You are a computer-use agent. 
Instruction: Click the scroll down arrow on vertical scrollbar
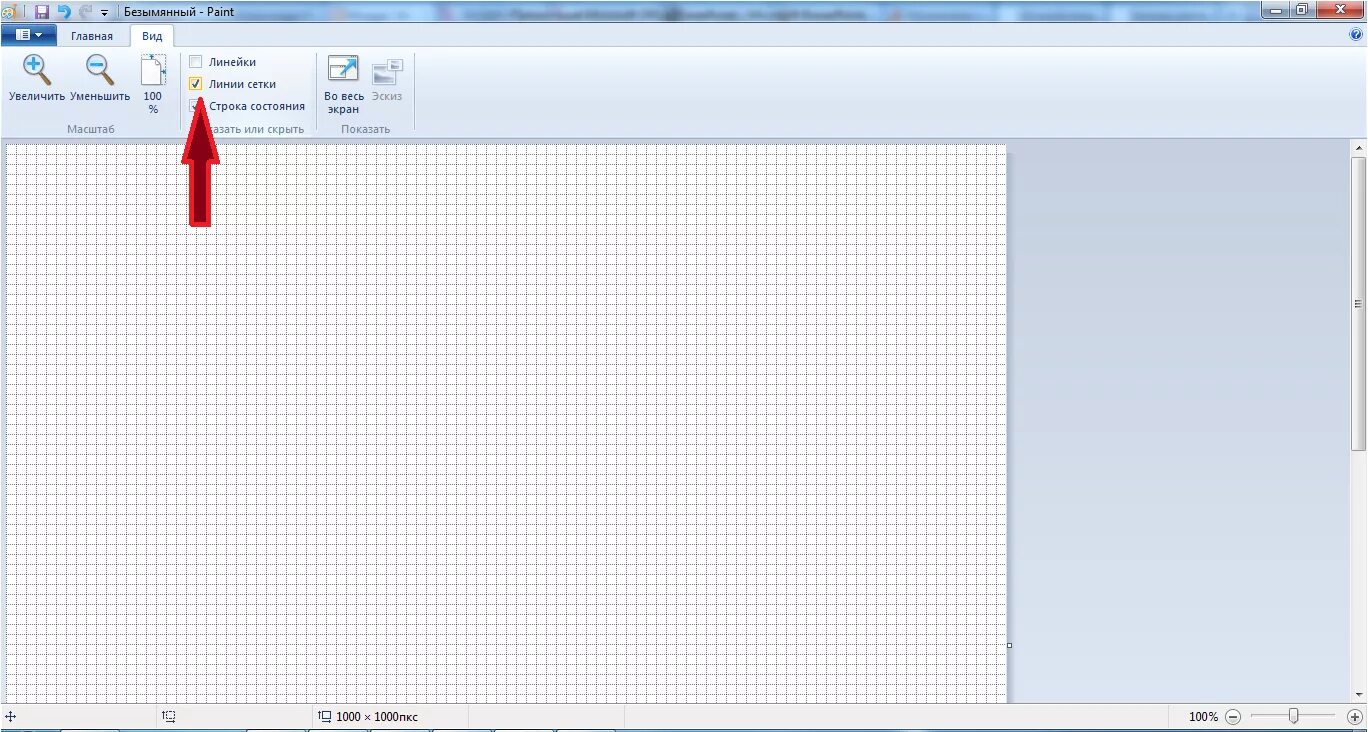(x=1358, y=694)
